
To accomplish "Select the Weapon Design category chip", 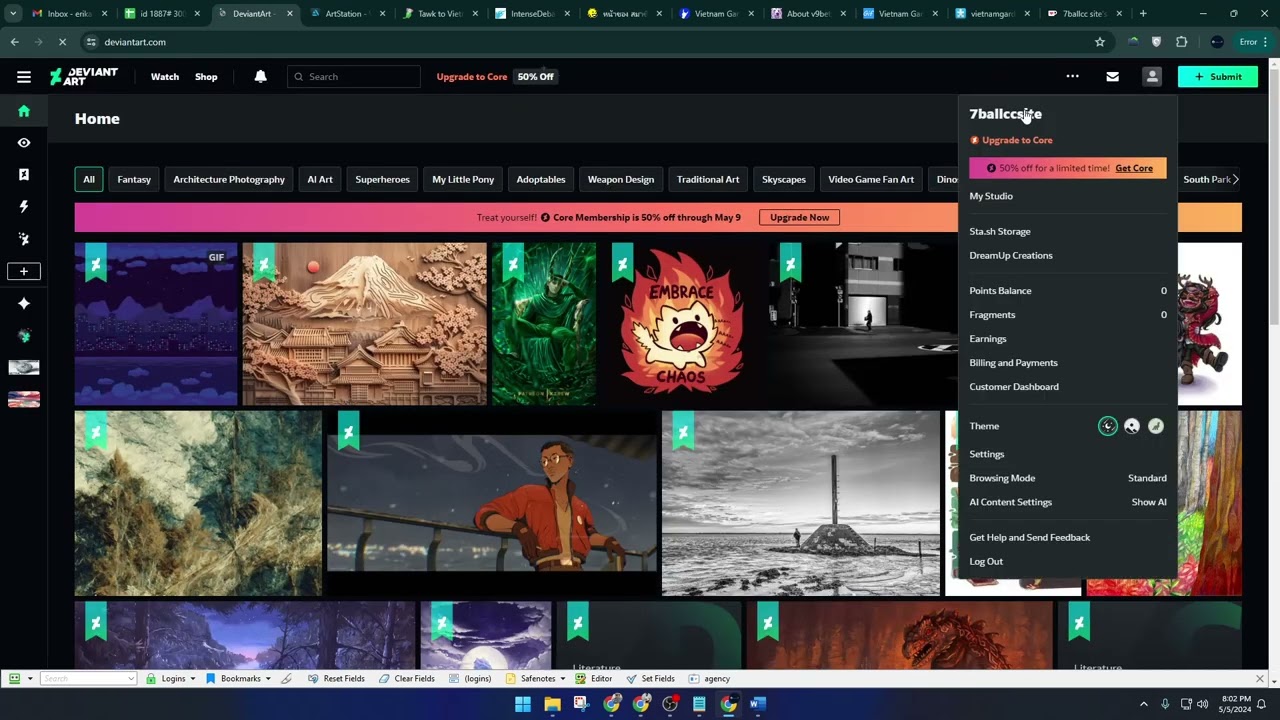I will point(621,180).
